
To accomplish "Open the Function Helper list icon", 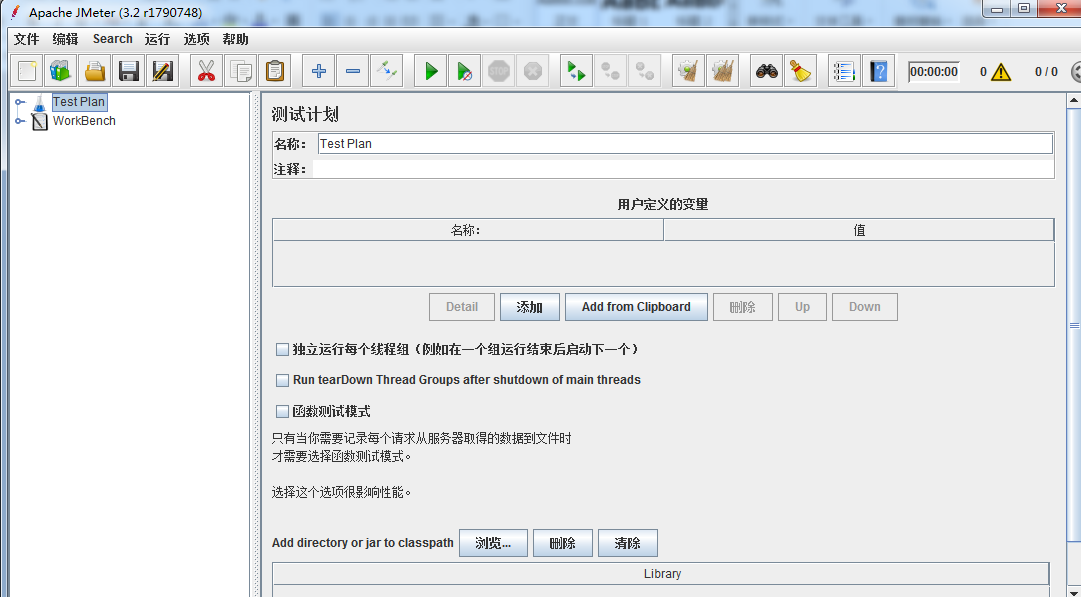I will coord(845,71).
